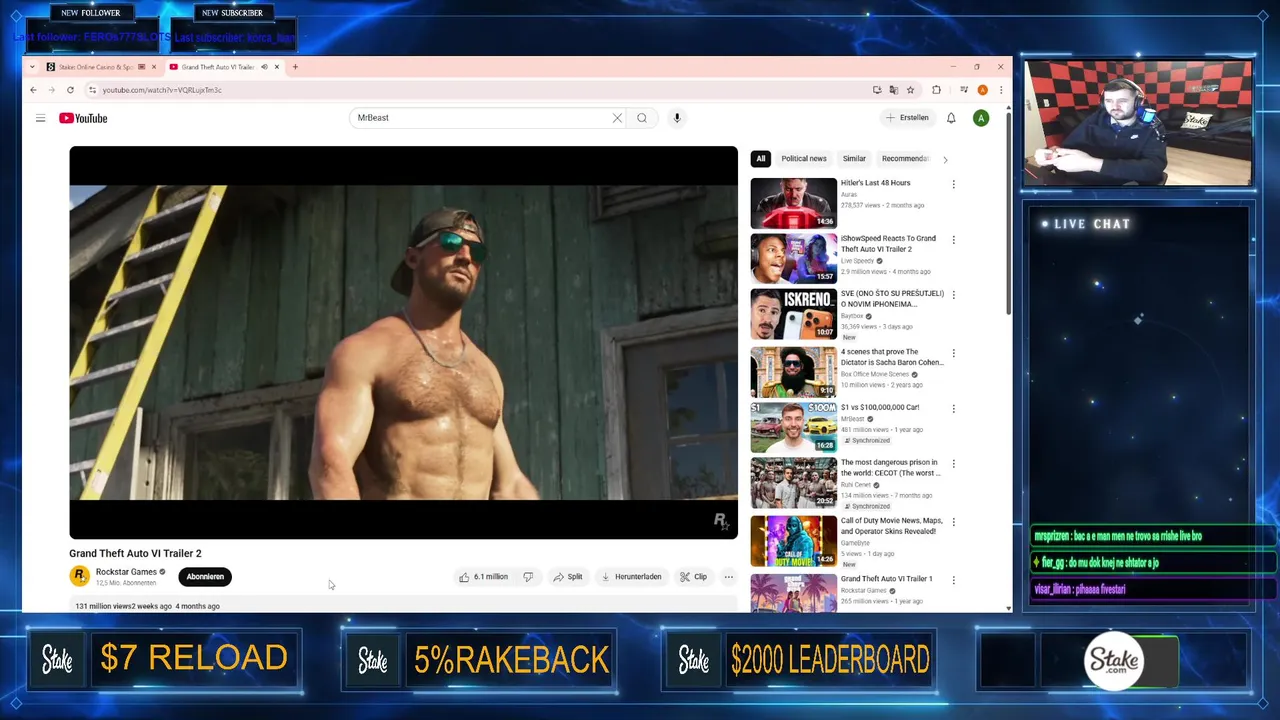Open YouTube notifications bell
1280x720 pixels.
click(951, 118)
